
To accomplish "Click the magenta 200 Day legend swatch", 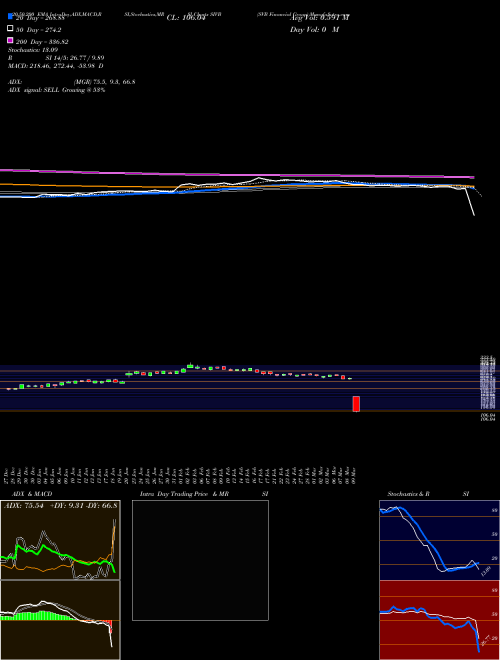I will [10, 41].
